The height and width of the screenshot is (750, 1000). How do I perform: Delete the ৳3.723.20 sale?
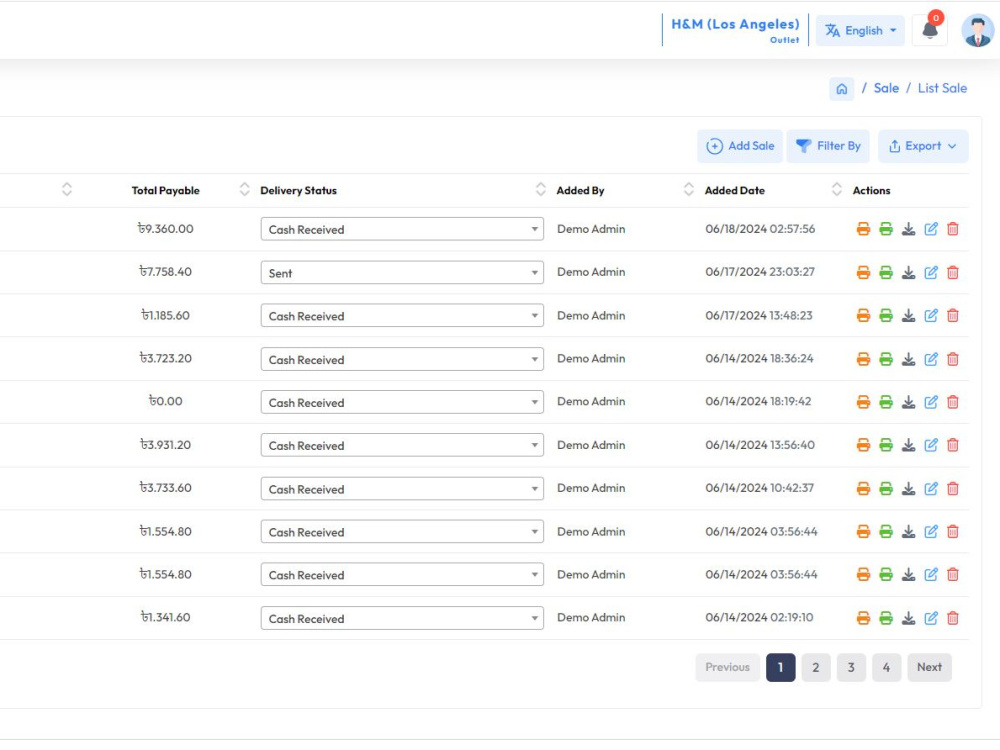pos(953,359)
